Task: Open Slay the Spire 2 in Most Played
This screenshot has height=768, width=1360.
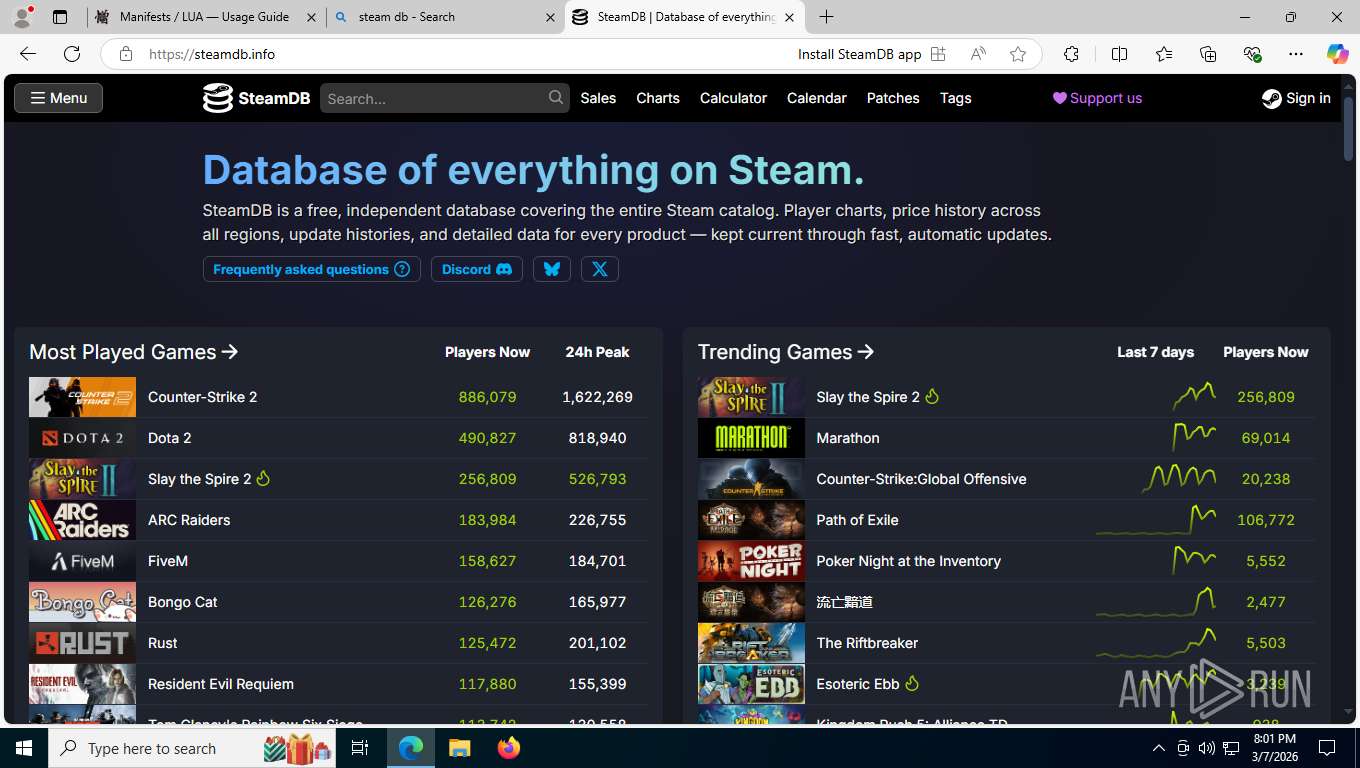Action: tap(200, 479)
